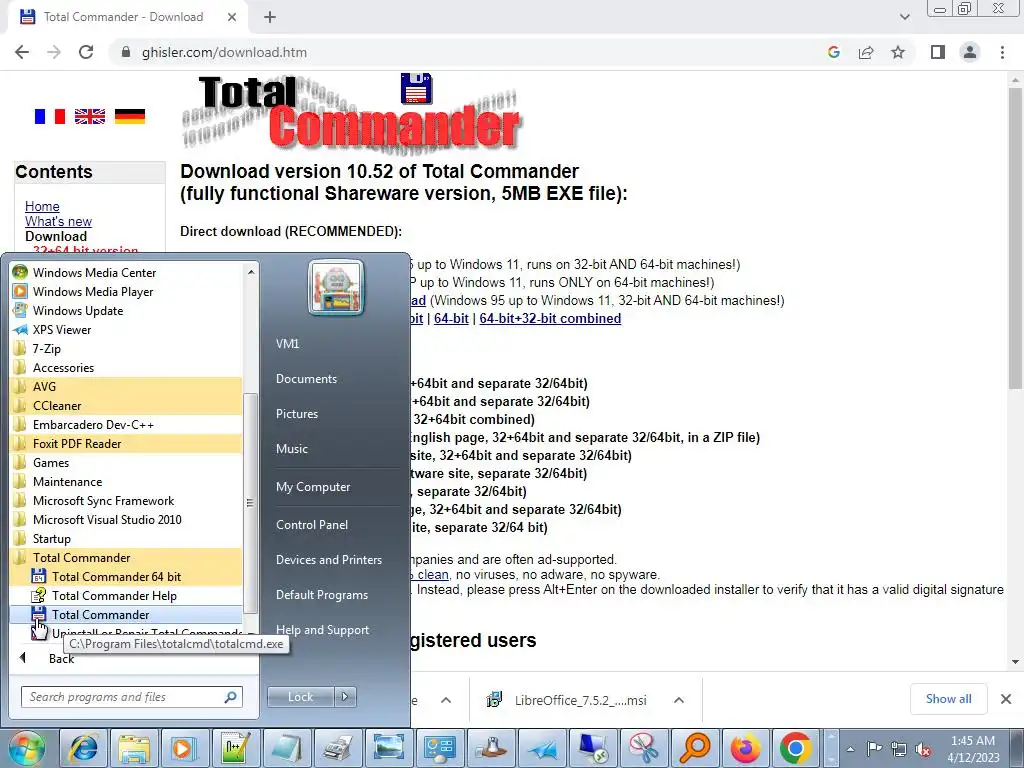The width and height of the screenshot is (1024, 768).
Task: Click the Google icon in address bar
Action: pos(833,52)
